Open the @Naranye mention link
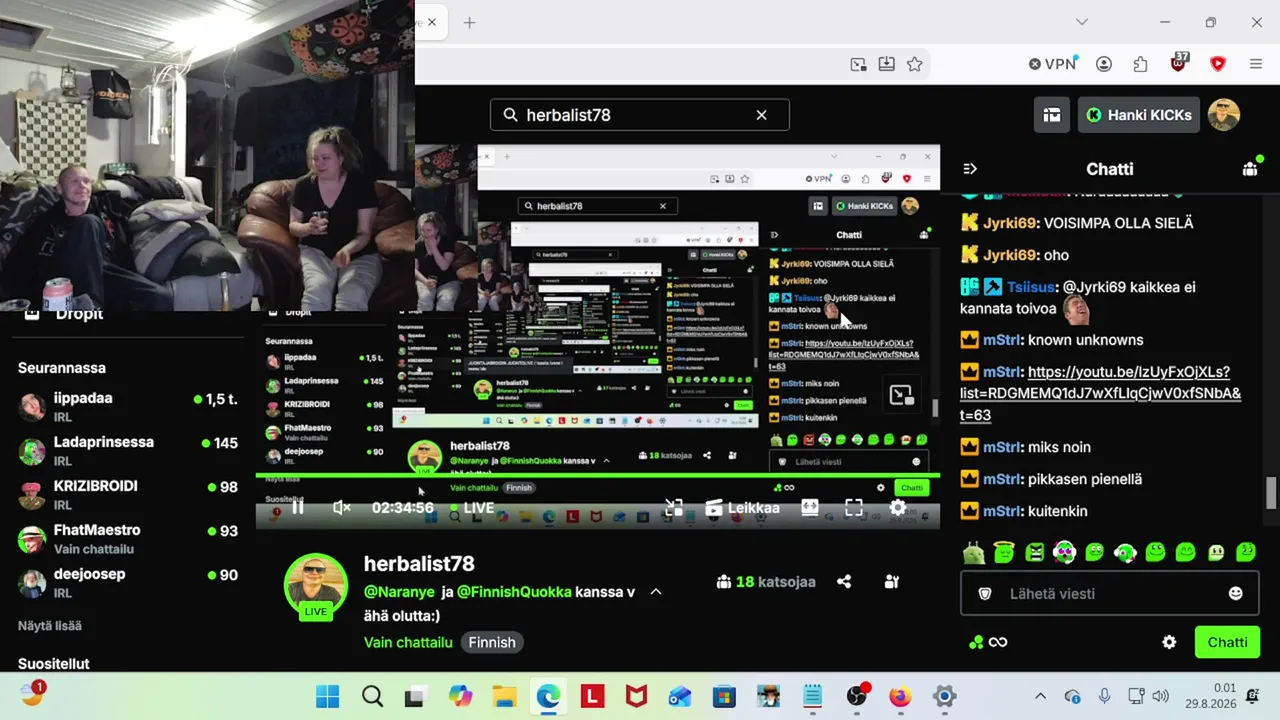Viewport: 1280px width, 720px height. point(399,592)
